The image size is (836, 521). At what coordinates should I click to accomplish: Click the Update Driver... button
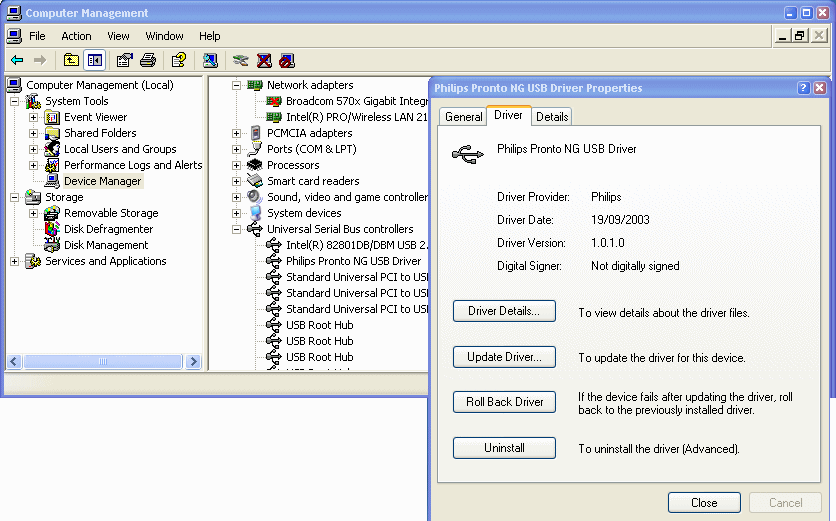tap(504, 357)
